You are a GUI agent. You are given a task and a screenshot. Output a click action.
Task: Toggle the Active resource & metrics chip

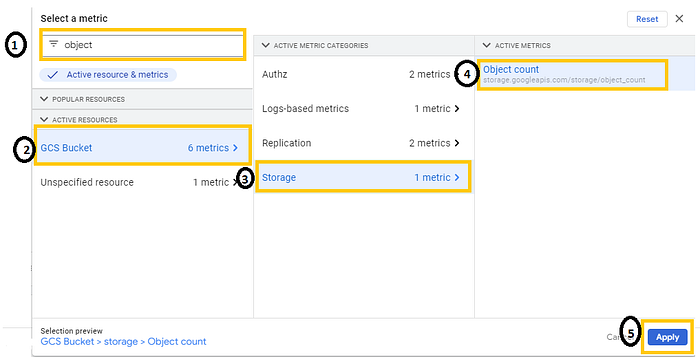point(108,75)
